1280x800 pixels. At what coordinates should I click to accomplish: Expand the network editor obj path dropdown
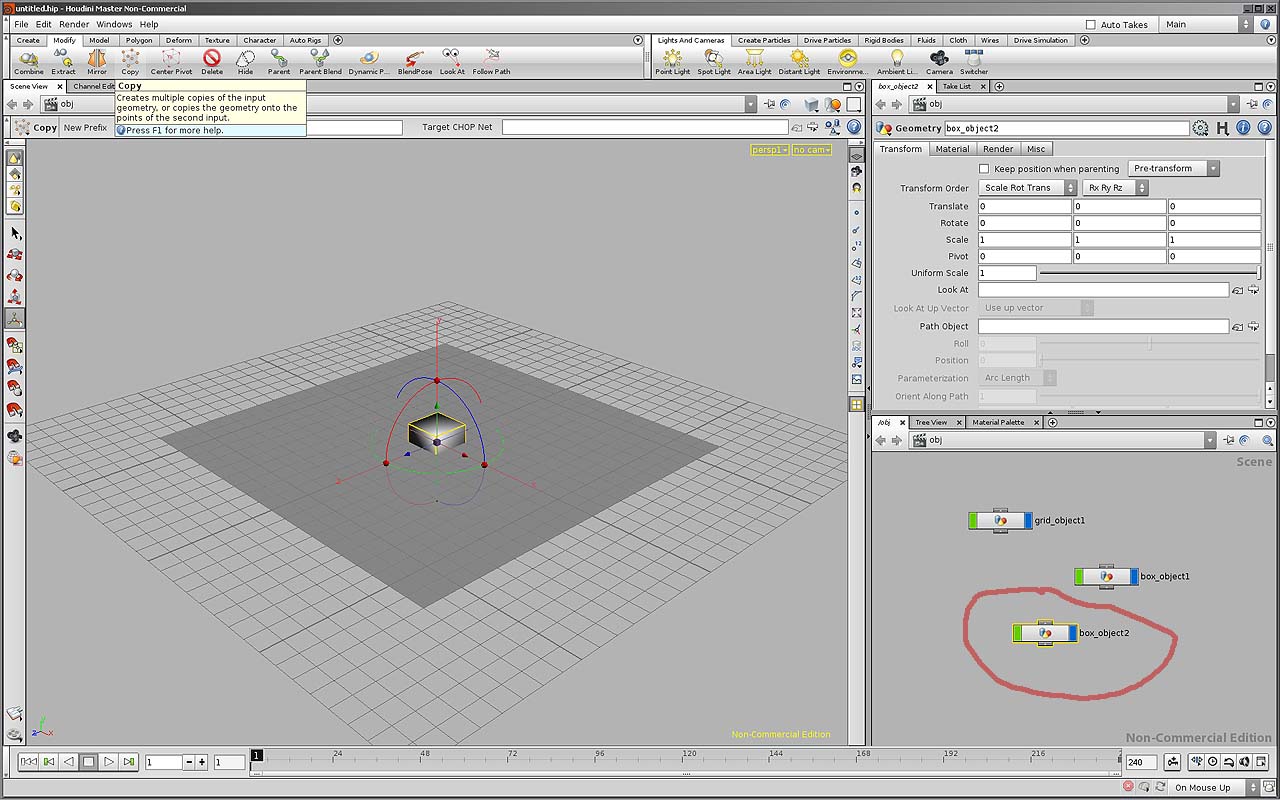click(x=1210, y=440)
